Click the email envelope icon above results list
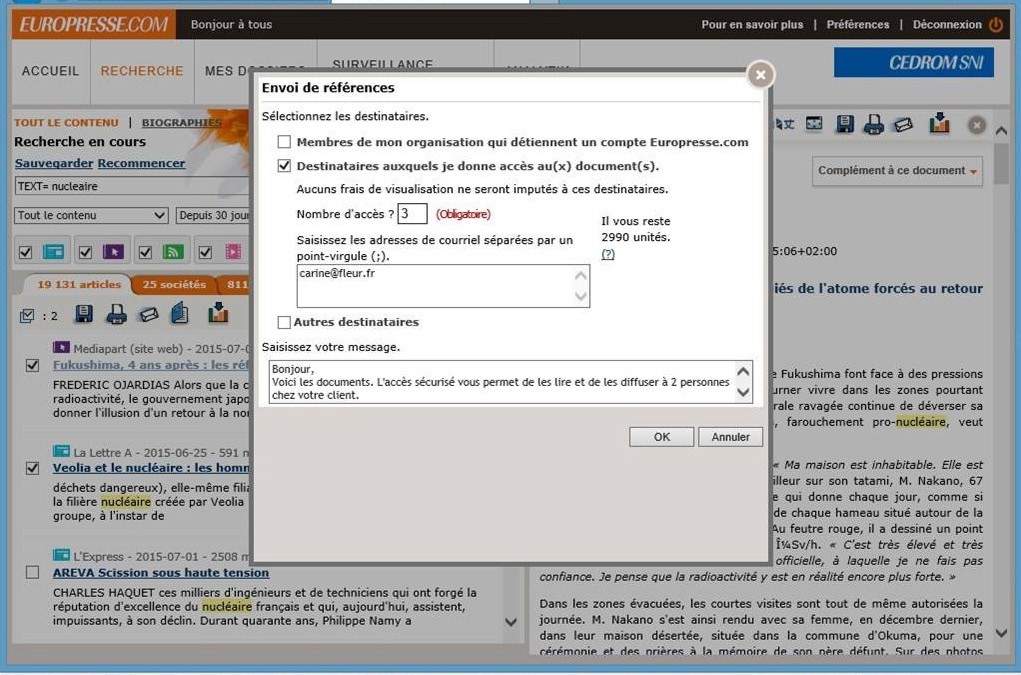 [148, 315]
